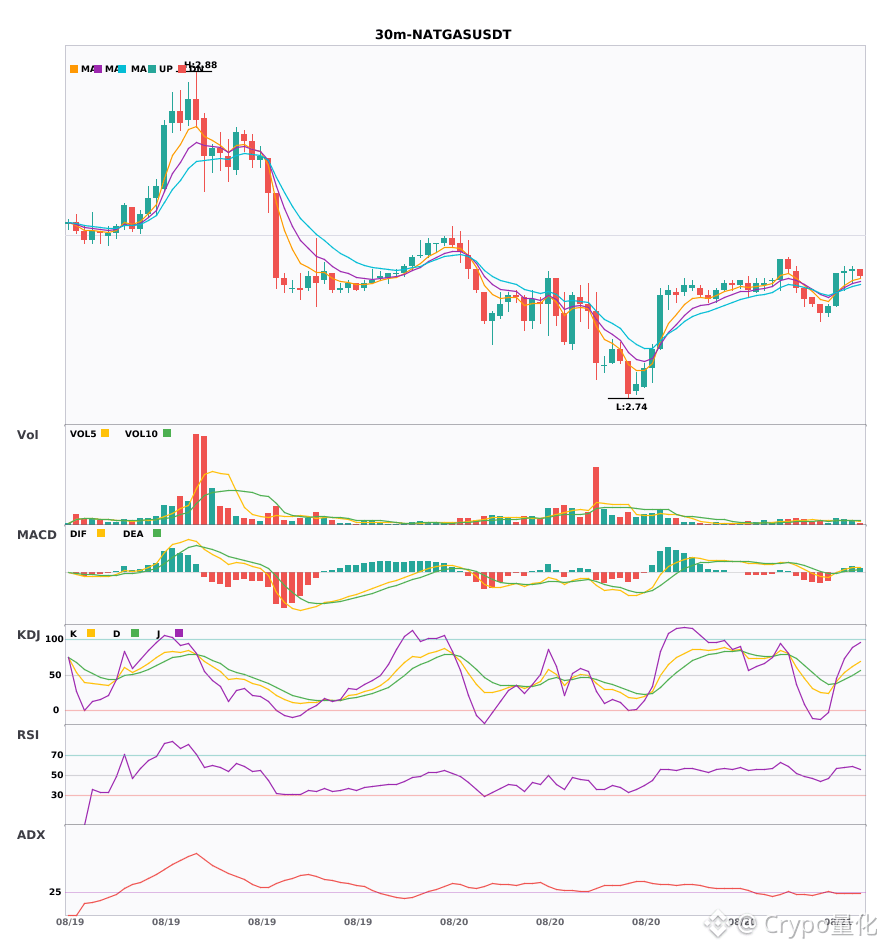
Task: Click the chart title 30m-NATGASUSDT
Action: 443,35
